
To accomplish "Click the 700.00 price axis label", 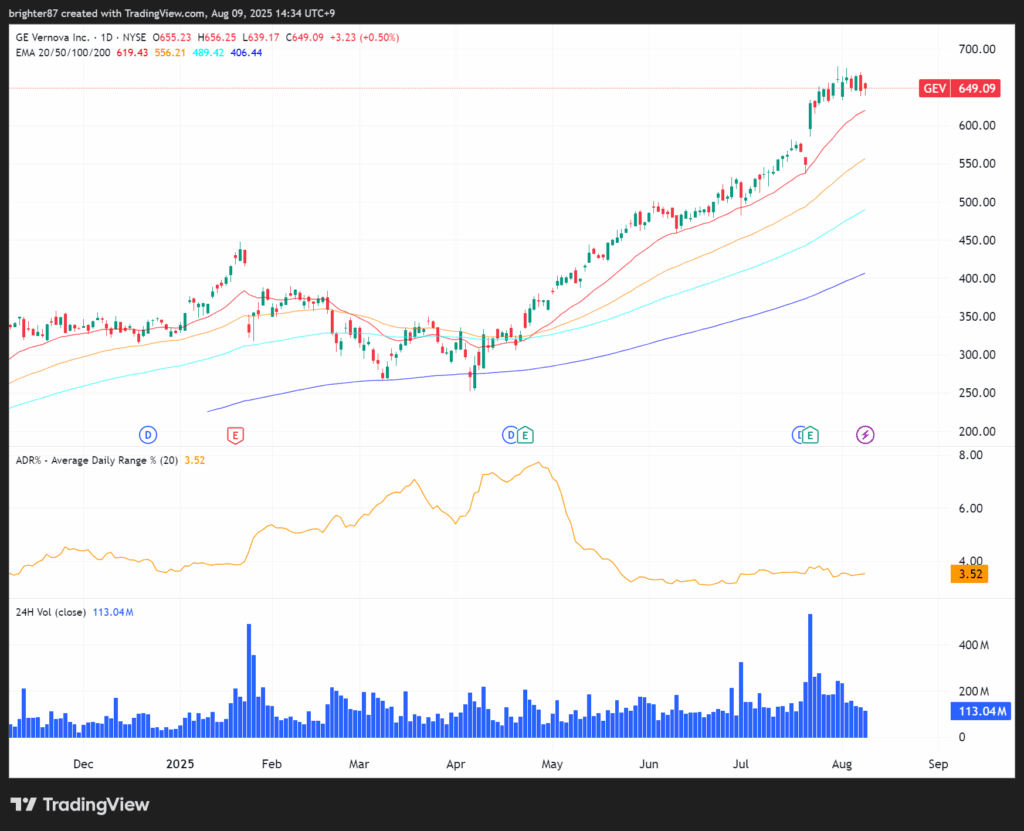I will 977,49.
